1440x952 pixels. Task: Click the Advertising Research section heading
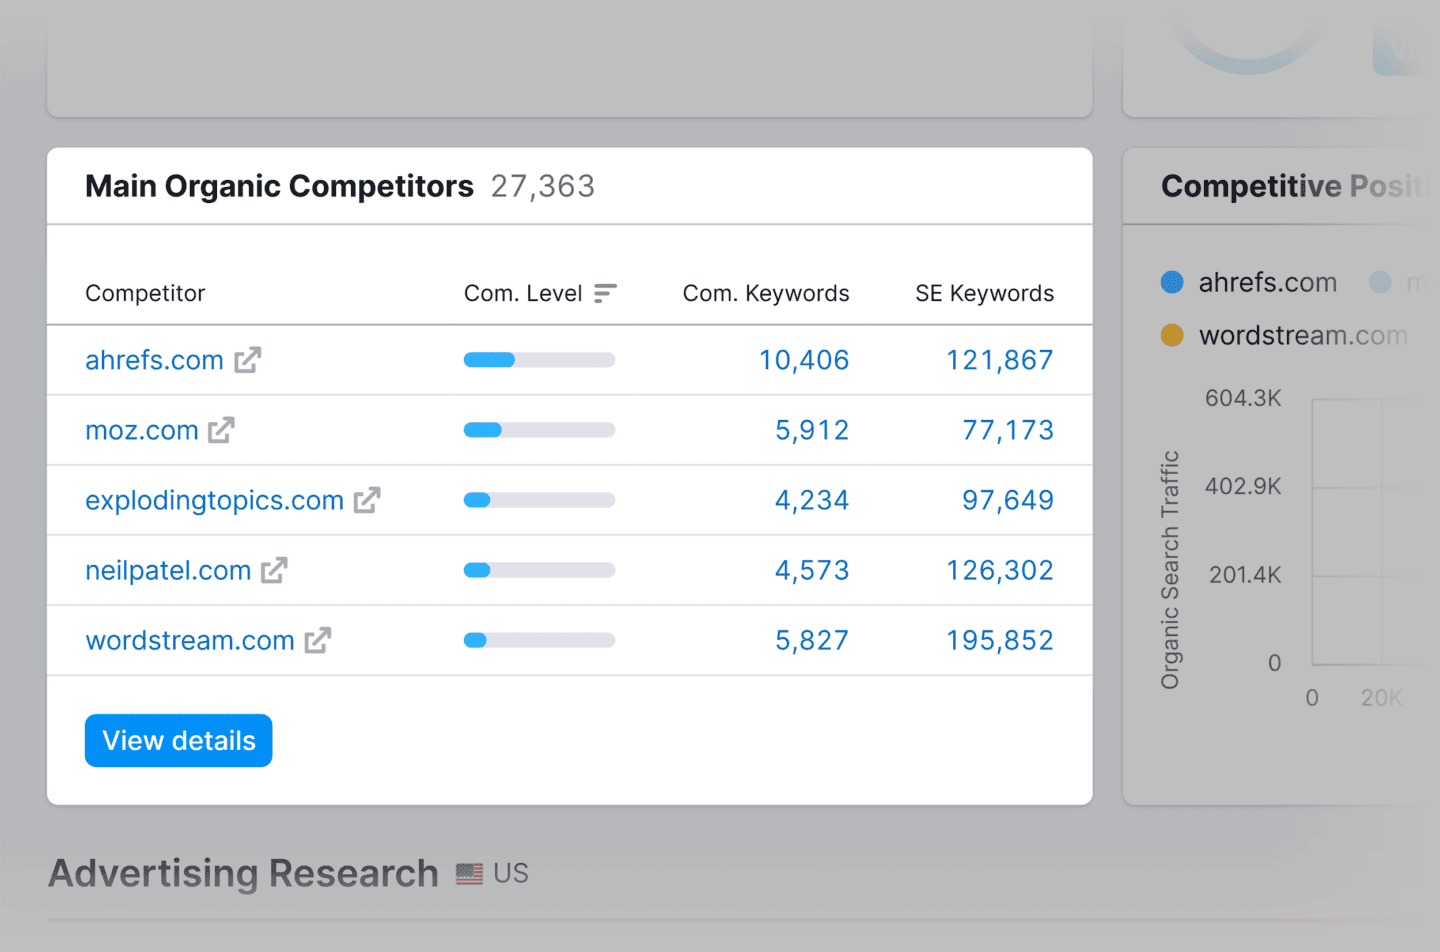pyautogui.click(x=242, y=873)
